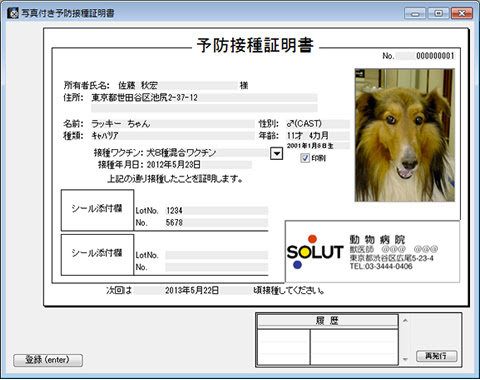Click the empty second LotNo. field
The height and width of the screenshot is (380, 480).
click(x=216, y=255)
